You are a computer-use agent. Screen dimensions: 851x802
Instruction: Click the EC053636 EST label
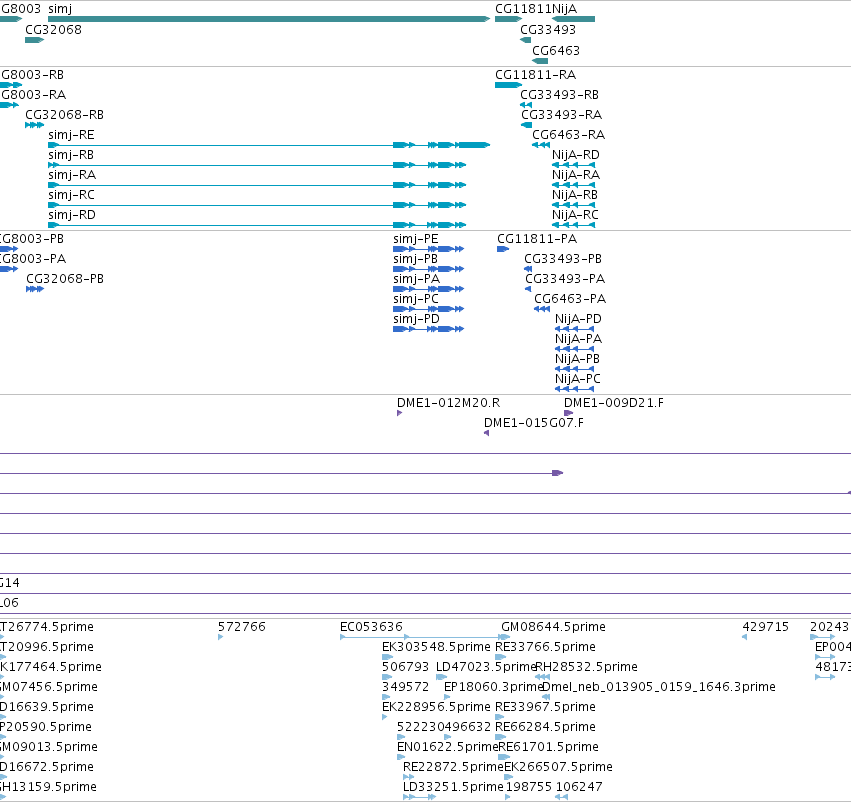coord(371,627)
